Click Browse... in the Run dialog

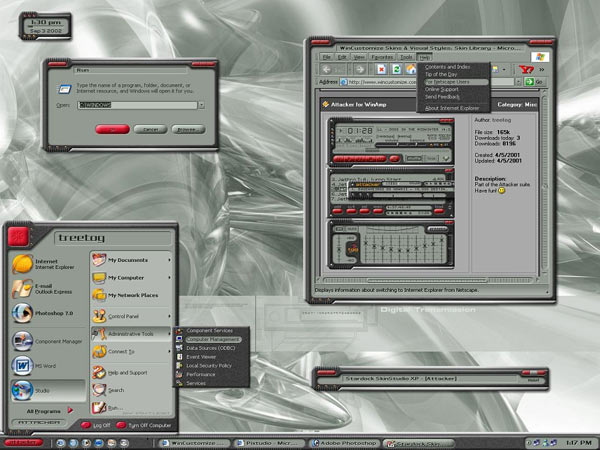[x=188, y=129]
